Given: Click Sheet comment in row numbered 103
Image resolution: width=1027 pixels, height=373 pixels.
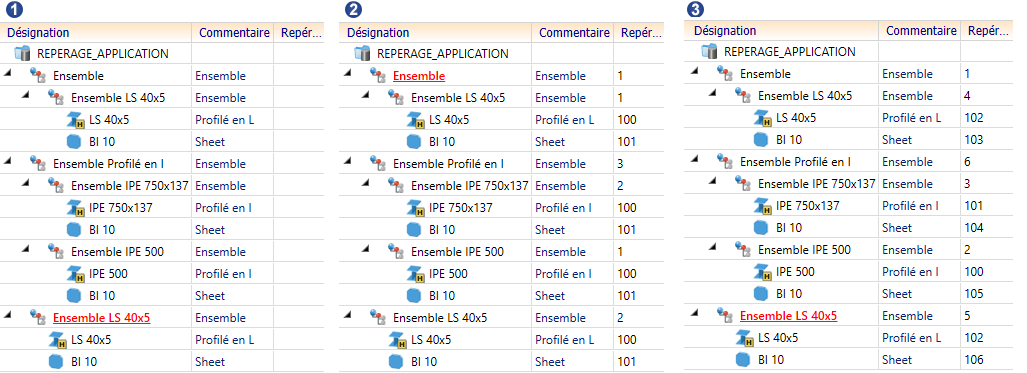Looking at the screenshot, I should pos(897,140).
